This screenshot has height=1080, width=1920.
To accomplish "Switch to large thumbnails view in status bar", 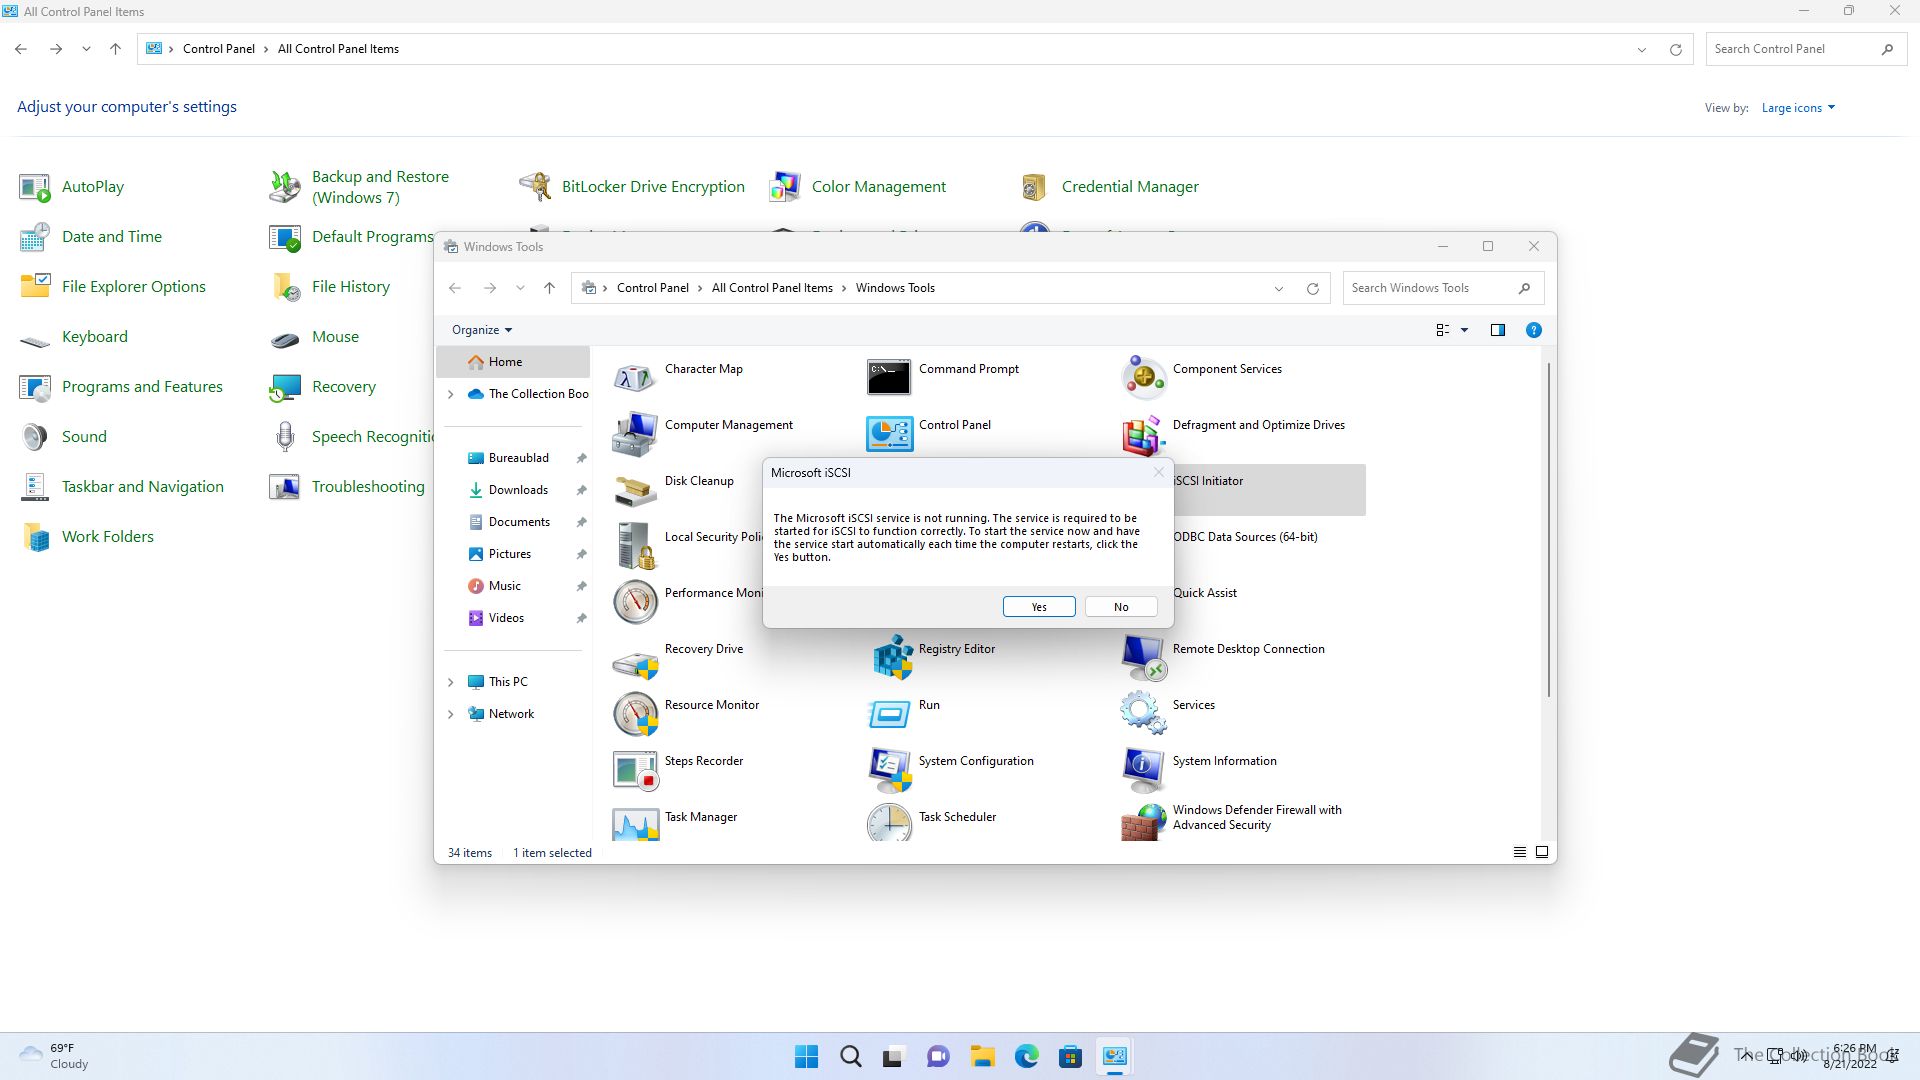I will pyautogui.click(x=1542, y=852).
